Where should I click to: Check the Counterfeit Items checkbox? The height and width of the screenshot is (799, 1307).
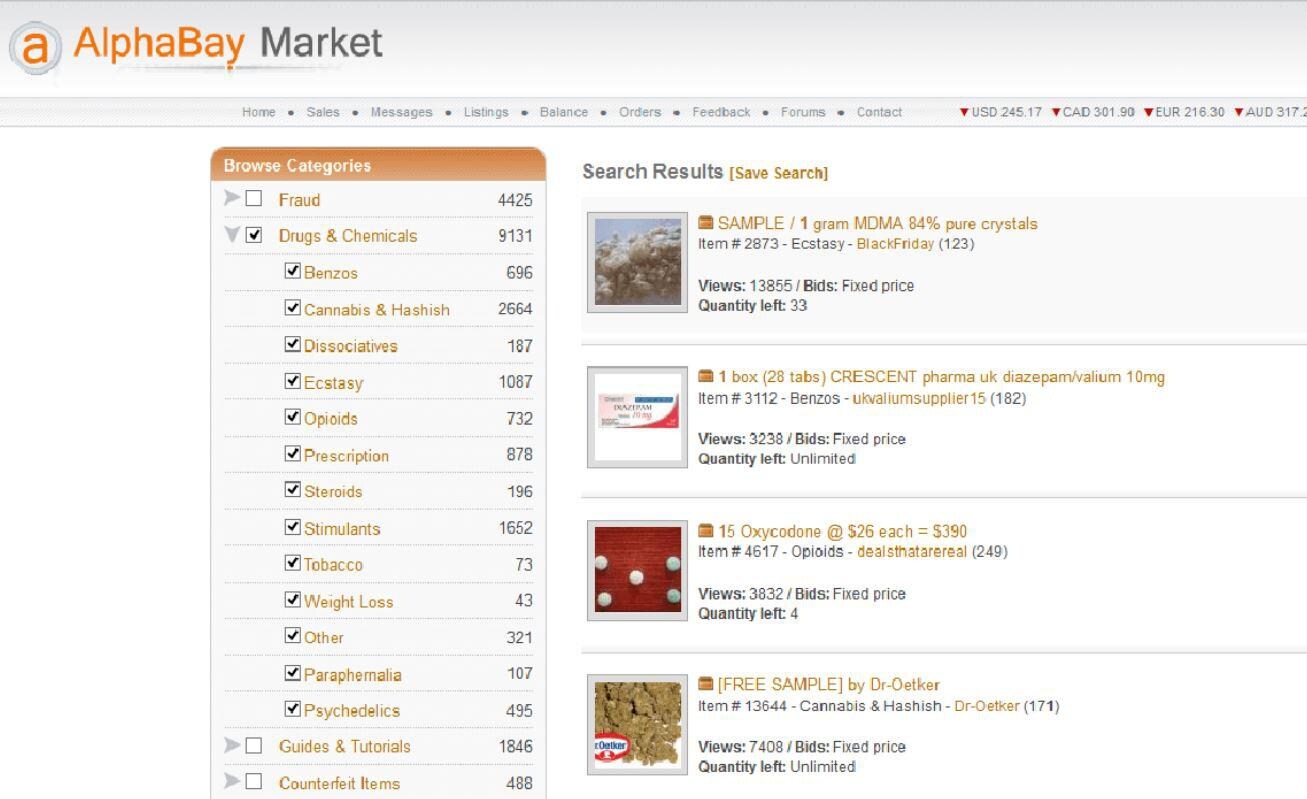tap(254, 782)
